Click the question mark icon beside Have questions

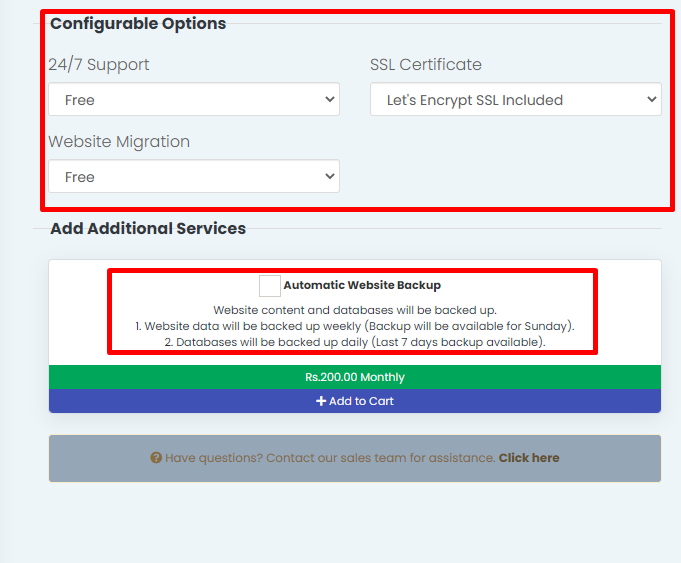point(156,458)
